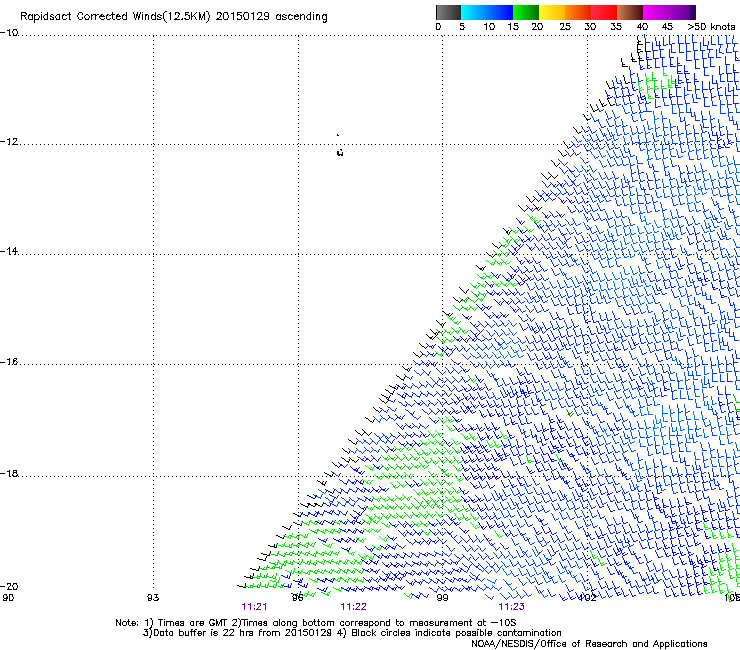Click the small island marker near -12 latitude
This screenshot has width=740, height=650.
pyautogui.click(x=340, y=152)
